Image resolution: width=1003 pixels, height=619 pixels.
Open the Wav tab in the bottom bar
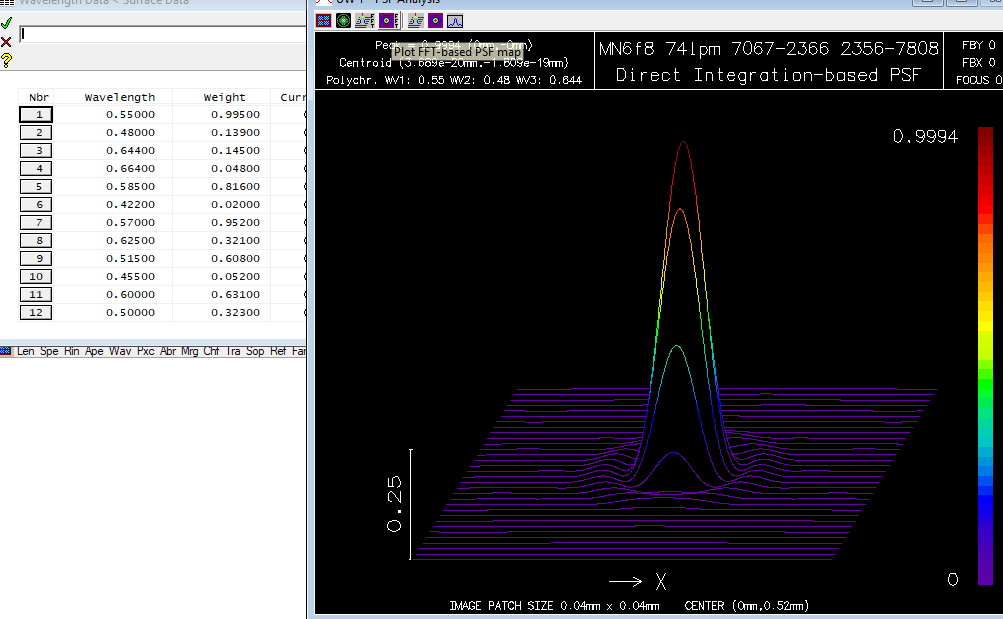(x=120, y=351)
